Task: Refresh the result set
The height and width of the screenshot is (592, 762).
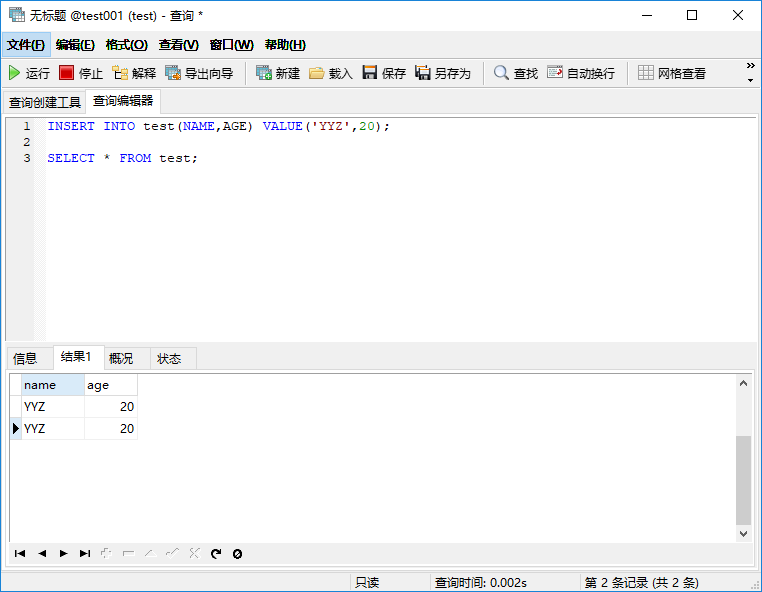Action: (x=216, y=553)
